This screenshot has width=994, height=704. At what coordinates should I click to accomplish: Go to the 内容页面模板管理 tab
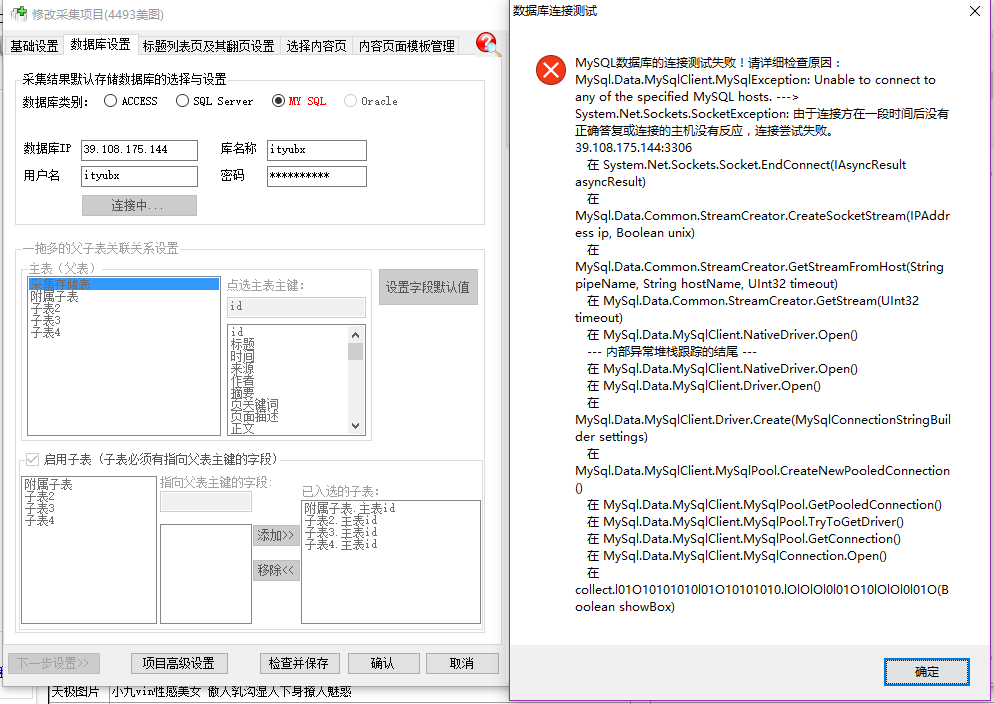click(406, 46)
